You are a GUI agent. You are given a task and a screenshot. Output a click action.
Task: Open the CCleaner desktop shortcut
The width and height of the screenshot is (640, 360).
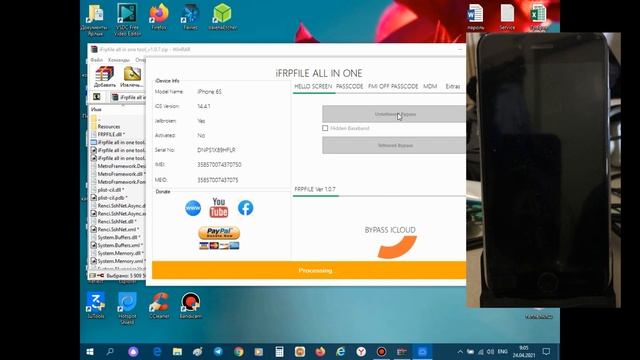tap(159, 304)
